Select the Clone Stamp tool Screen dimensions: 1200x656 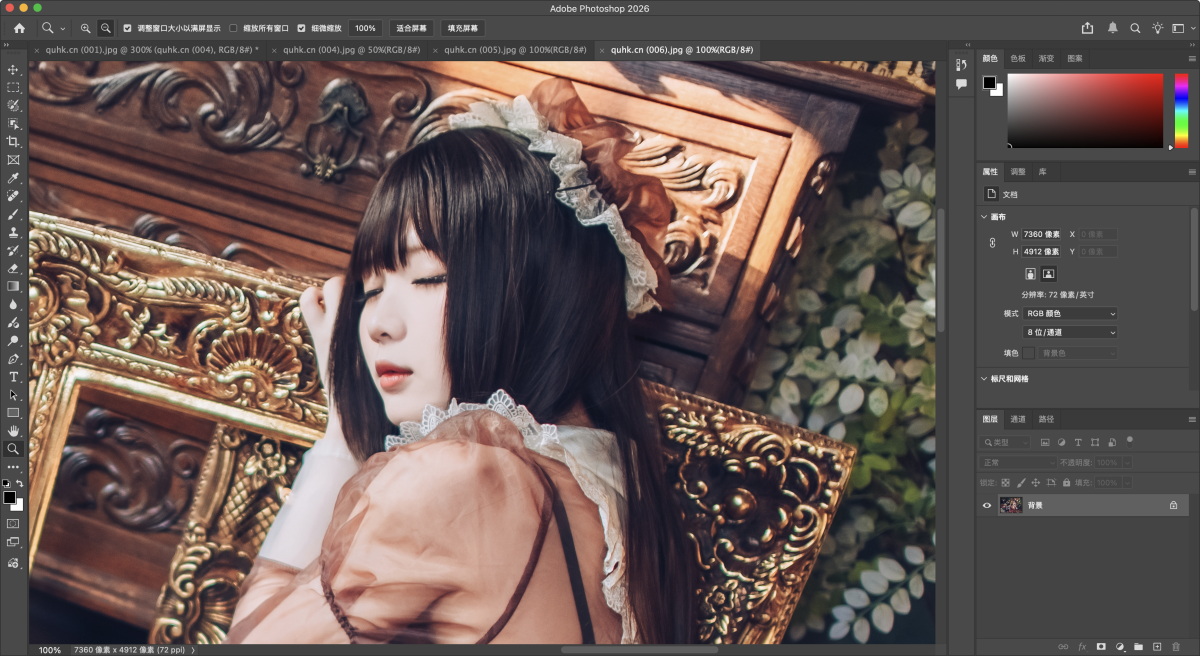(x=14, y=232)
